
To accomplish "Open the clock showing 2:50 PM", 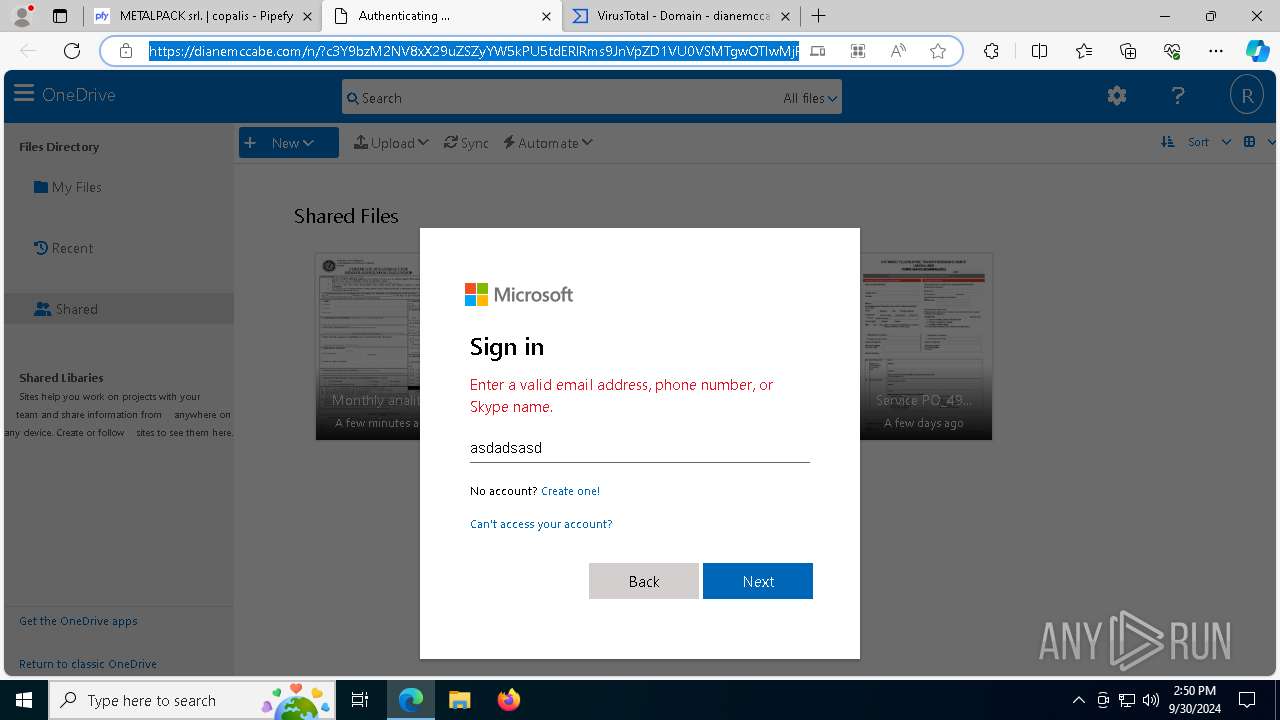I will [x=1195, y=700].
